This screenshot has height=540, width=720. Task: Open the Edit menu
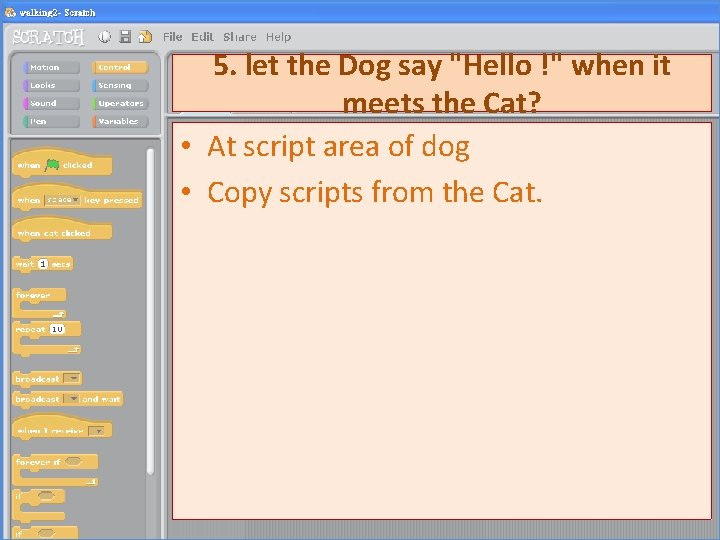tap(202, 37)
